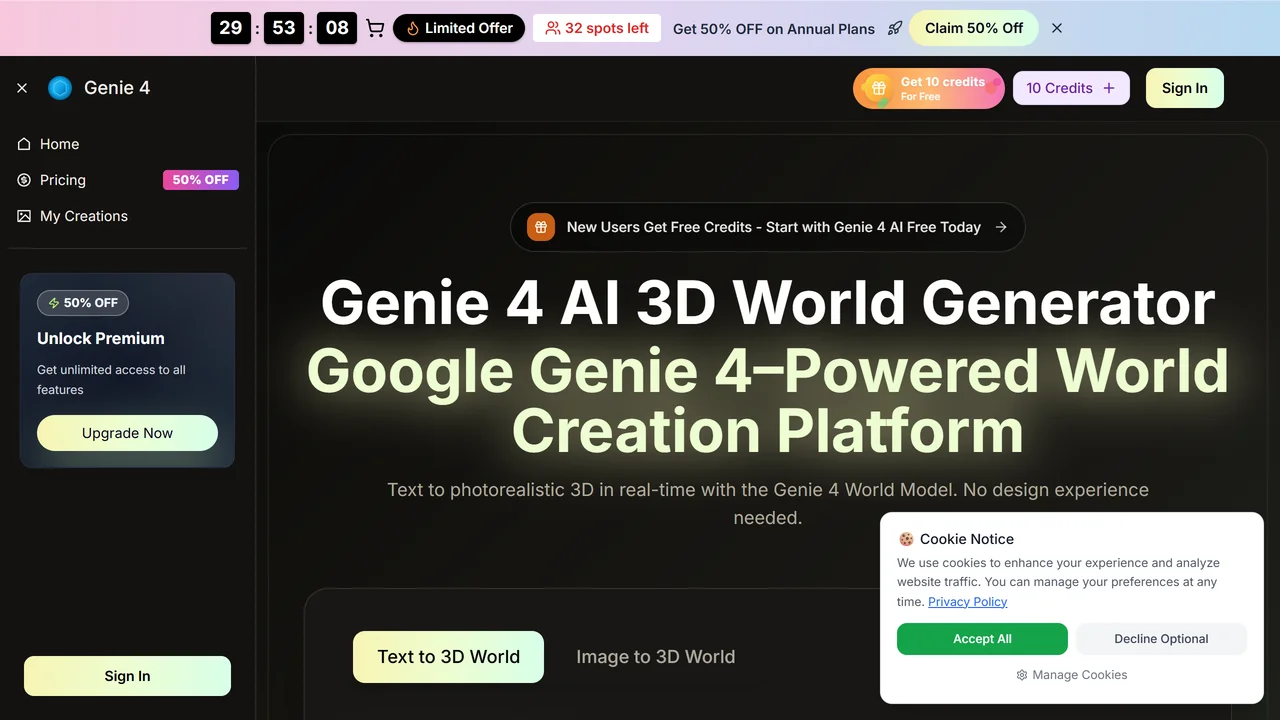The image size is (1280, 720).
Task: Click the countdown minutes box showing 53
Action: point(284,28)
